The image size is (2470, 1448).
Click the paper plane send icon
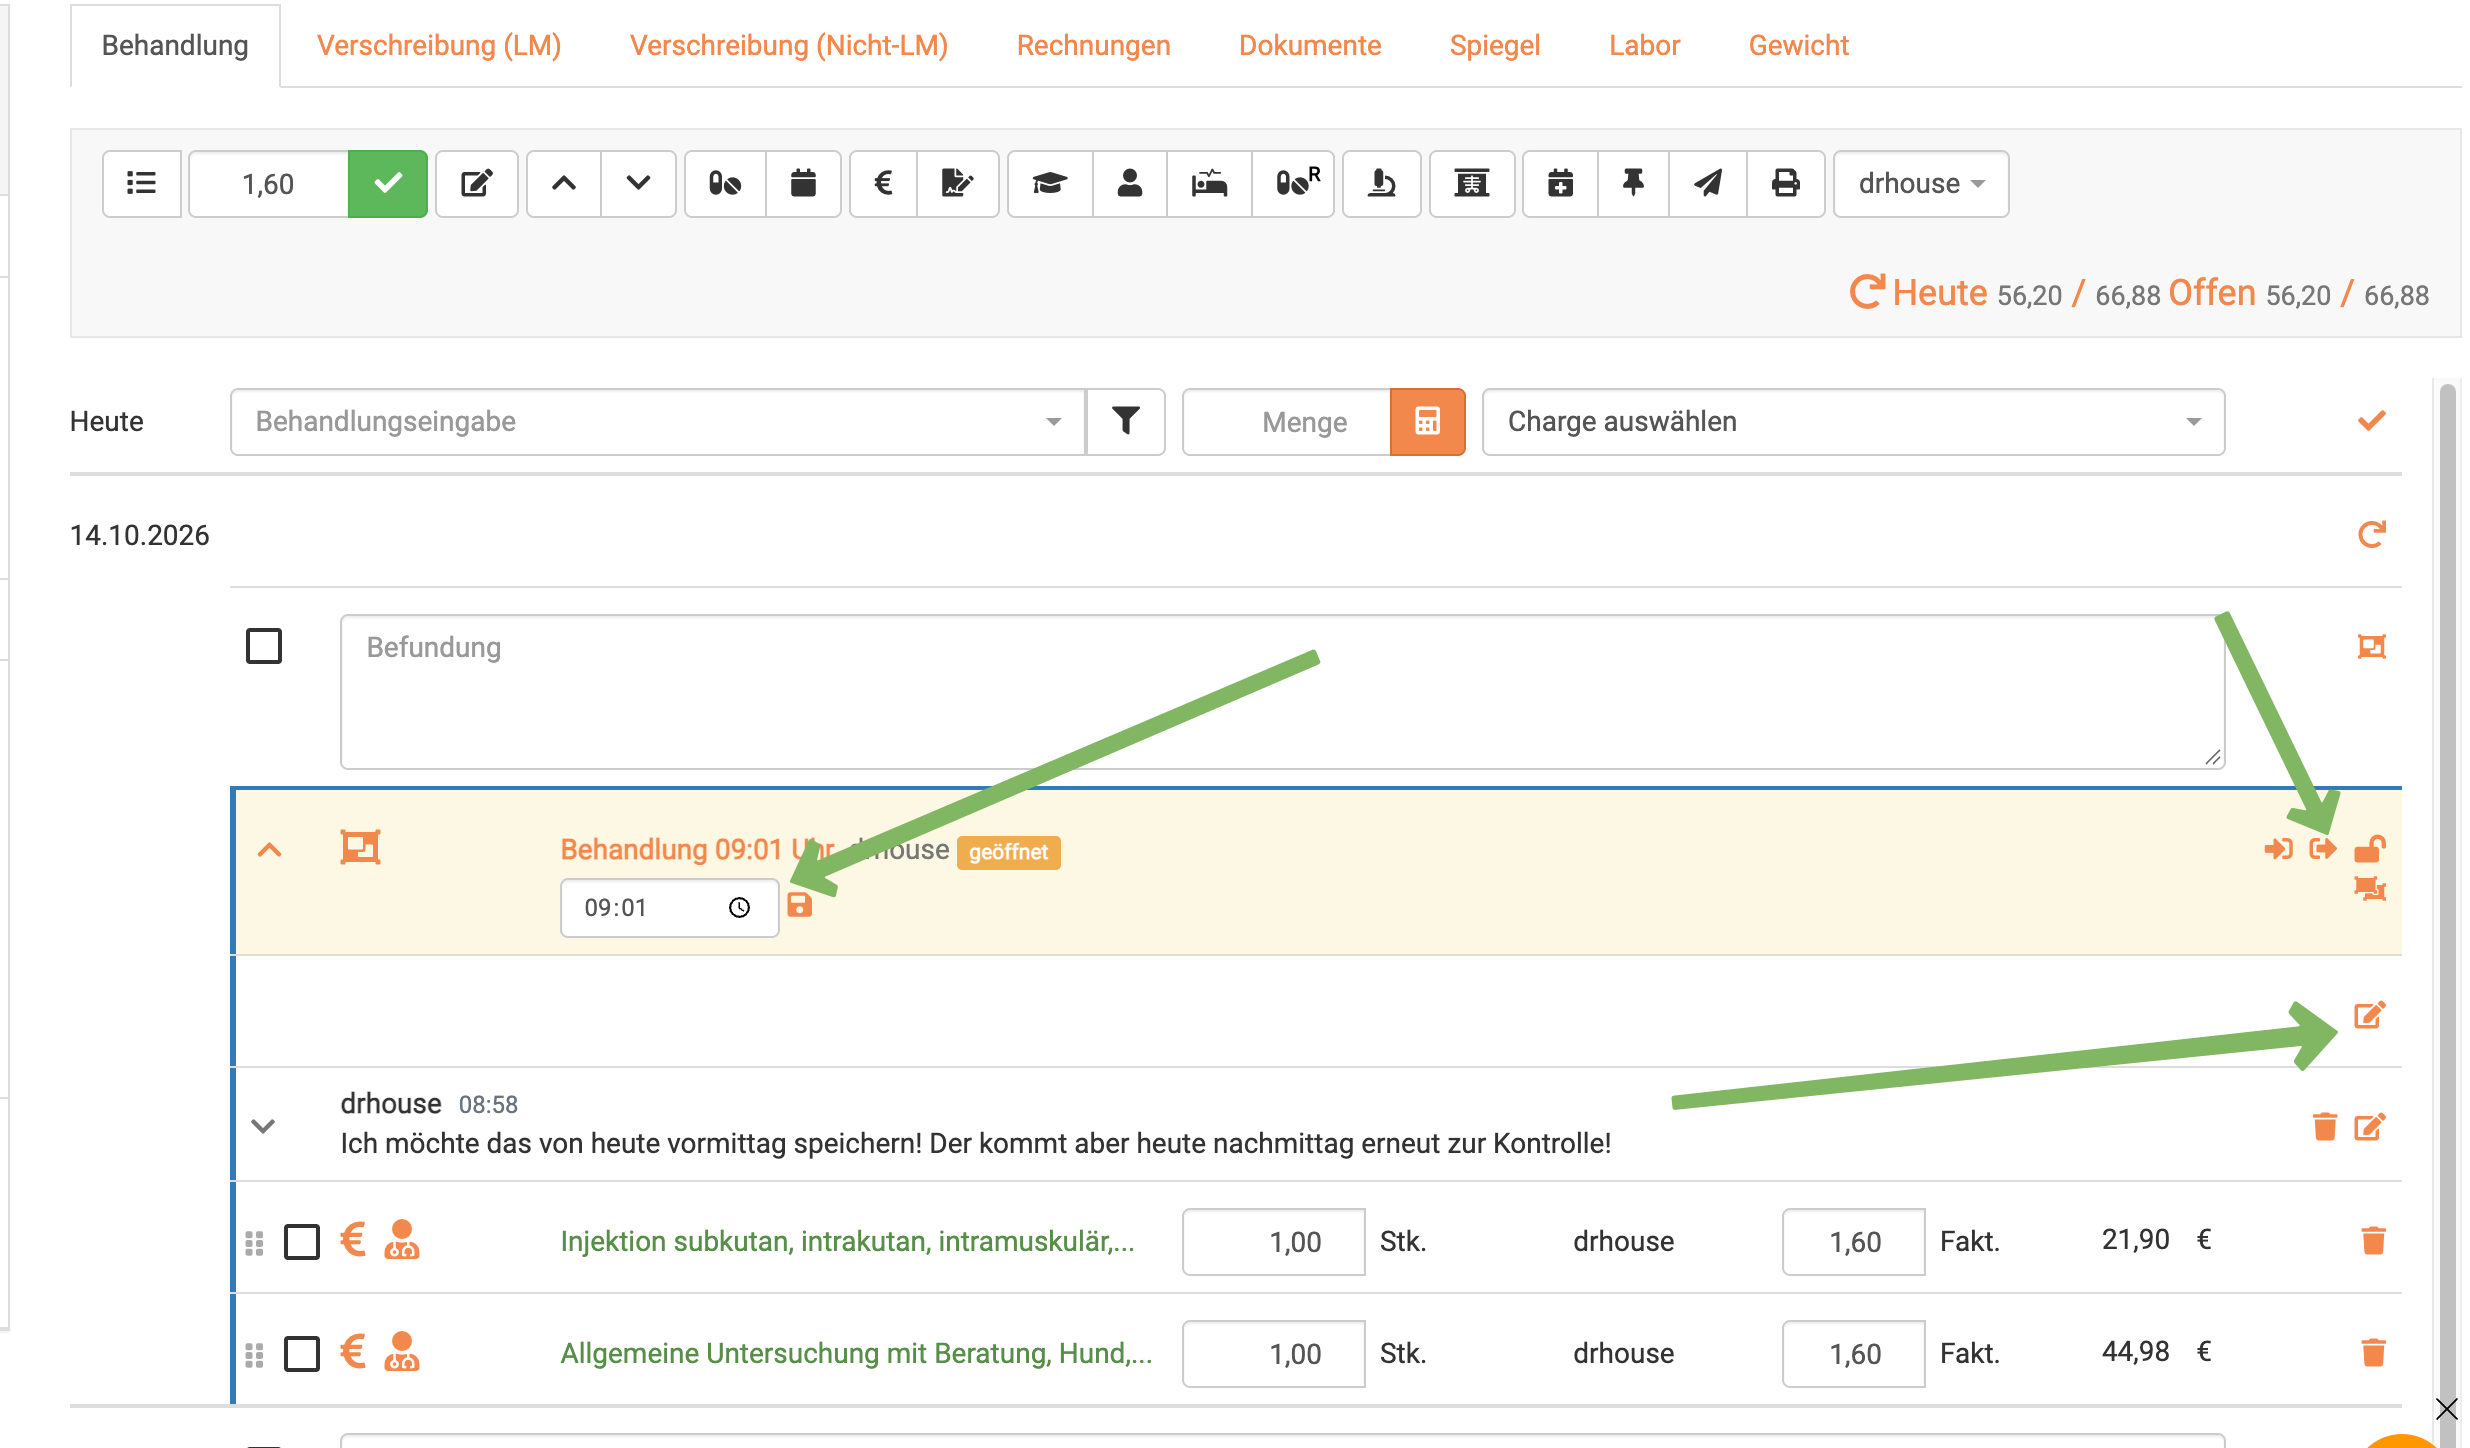(1708, 183)
